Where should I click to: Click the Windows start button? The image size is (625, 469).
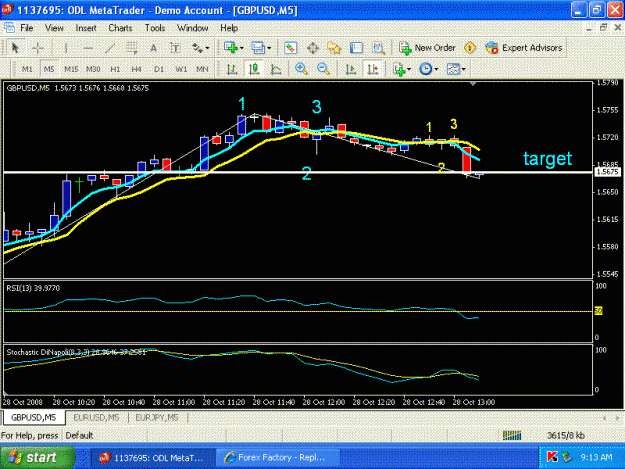pyautogui.click(x=37, y=457)
